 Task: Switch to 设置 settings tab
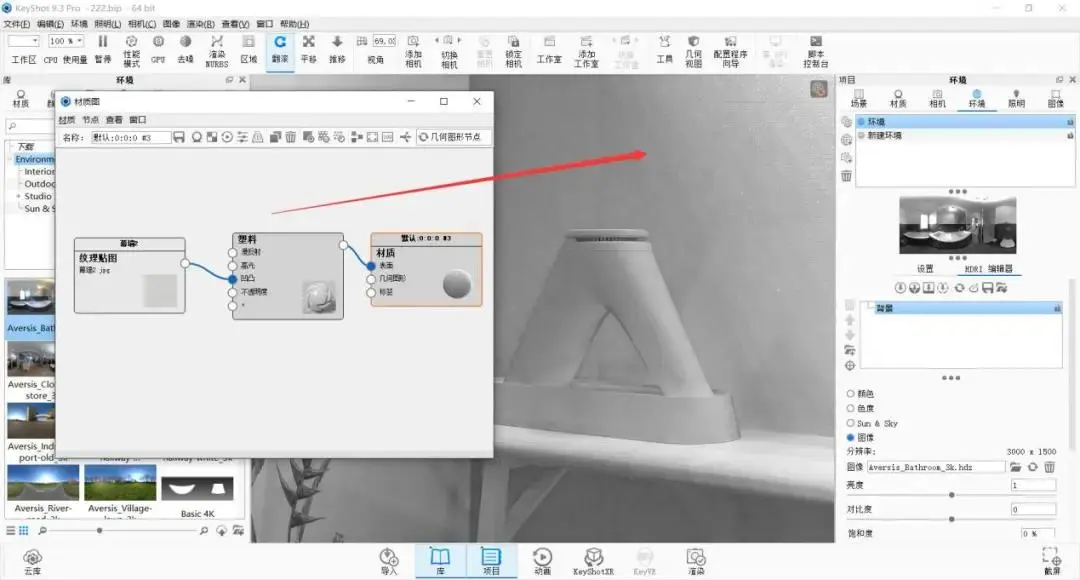925,269
